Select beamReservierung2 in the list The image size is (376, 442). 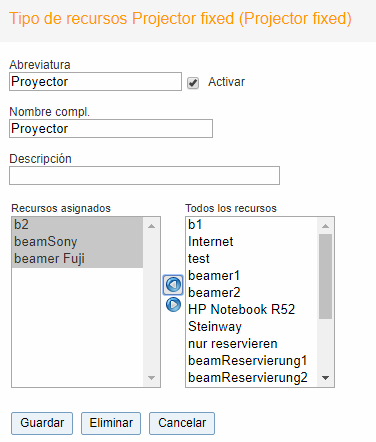click(x=252, y=378)
